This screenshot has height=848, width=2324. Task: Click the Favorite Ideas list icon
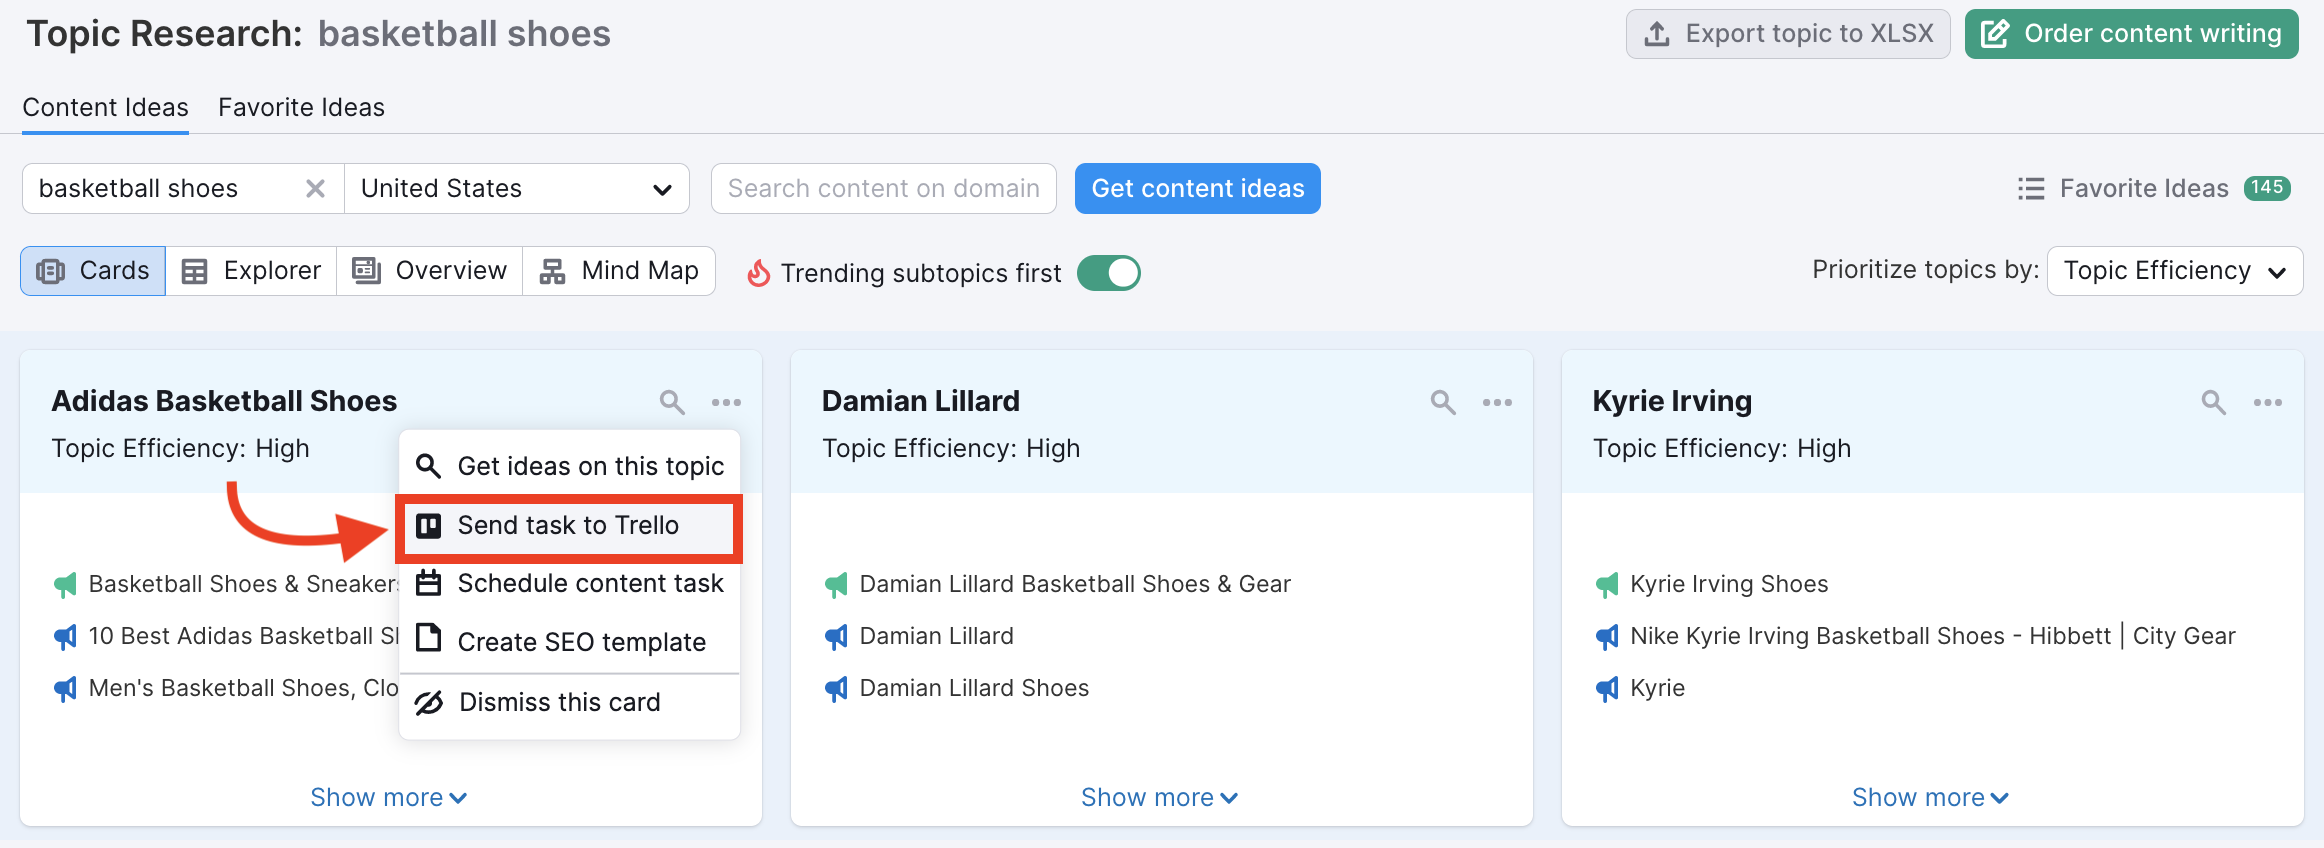2031,188
